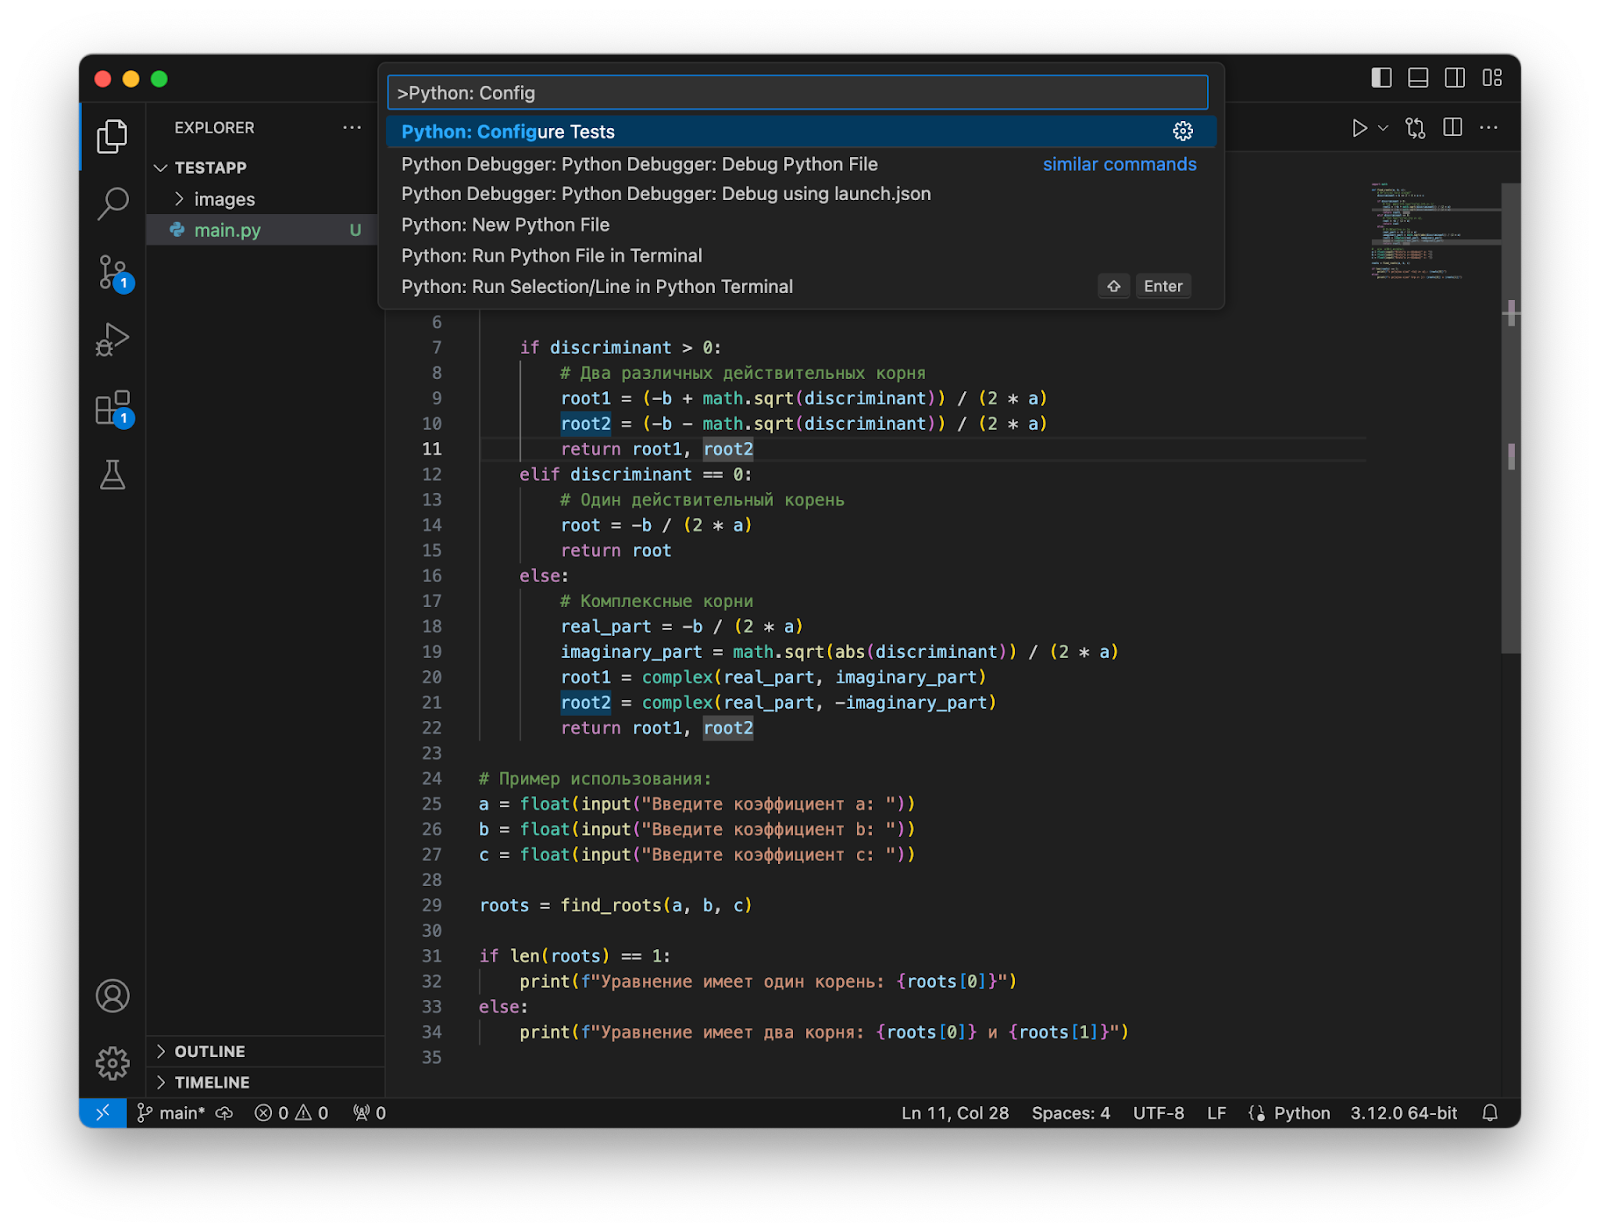Click 'roots = find_roots(a, b, c)' line

point(615,905)
